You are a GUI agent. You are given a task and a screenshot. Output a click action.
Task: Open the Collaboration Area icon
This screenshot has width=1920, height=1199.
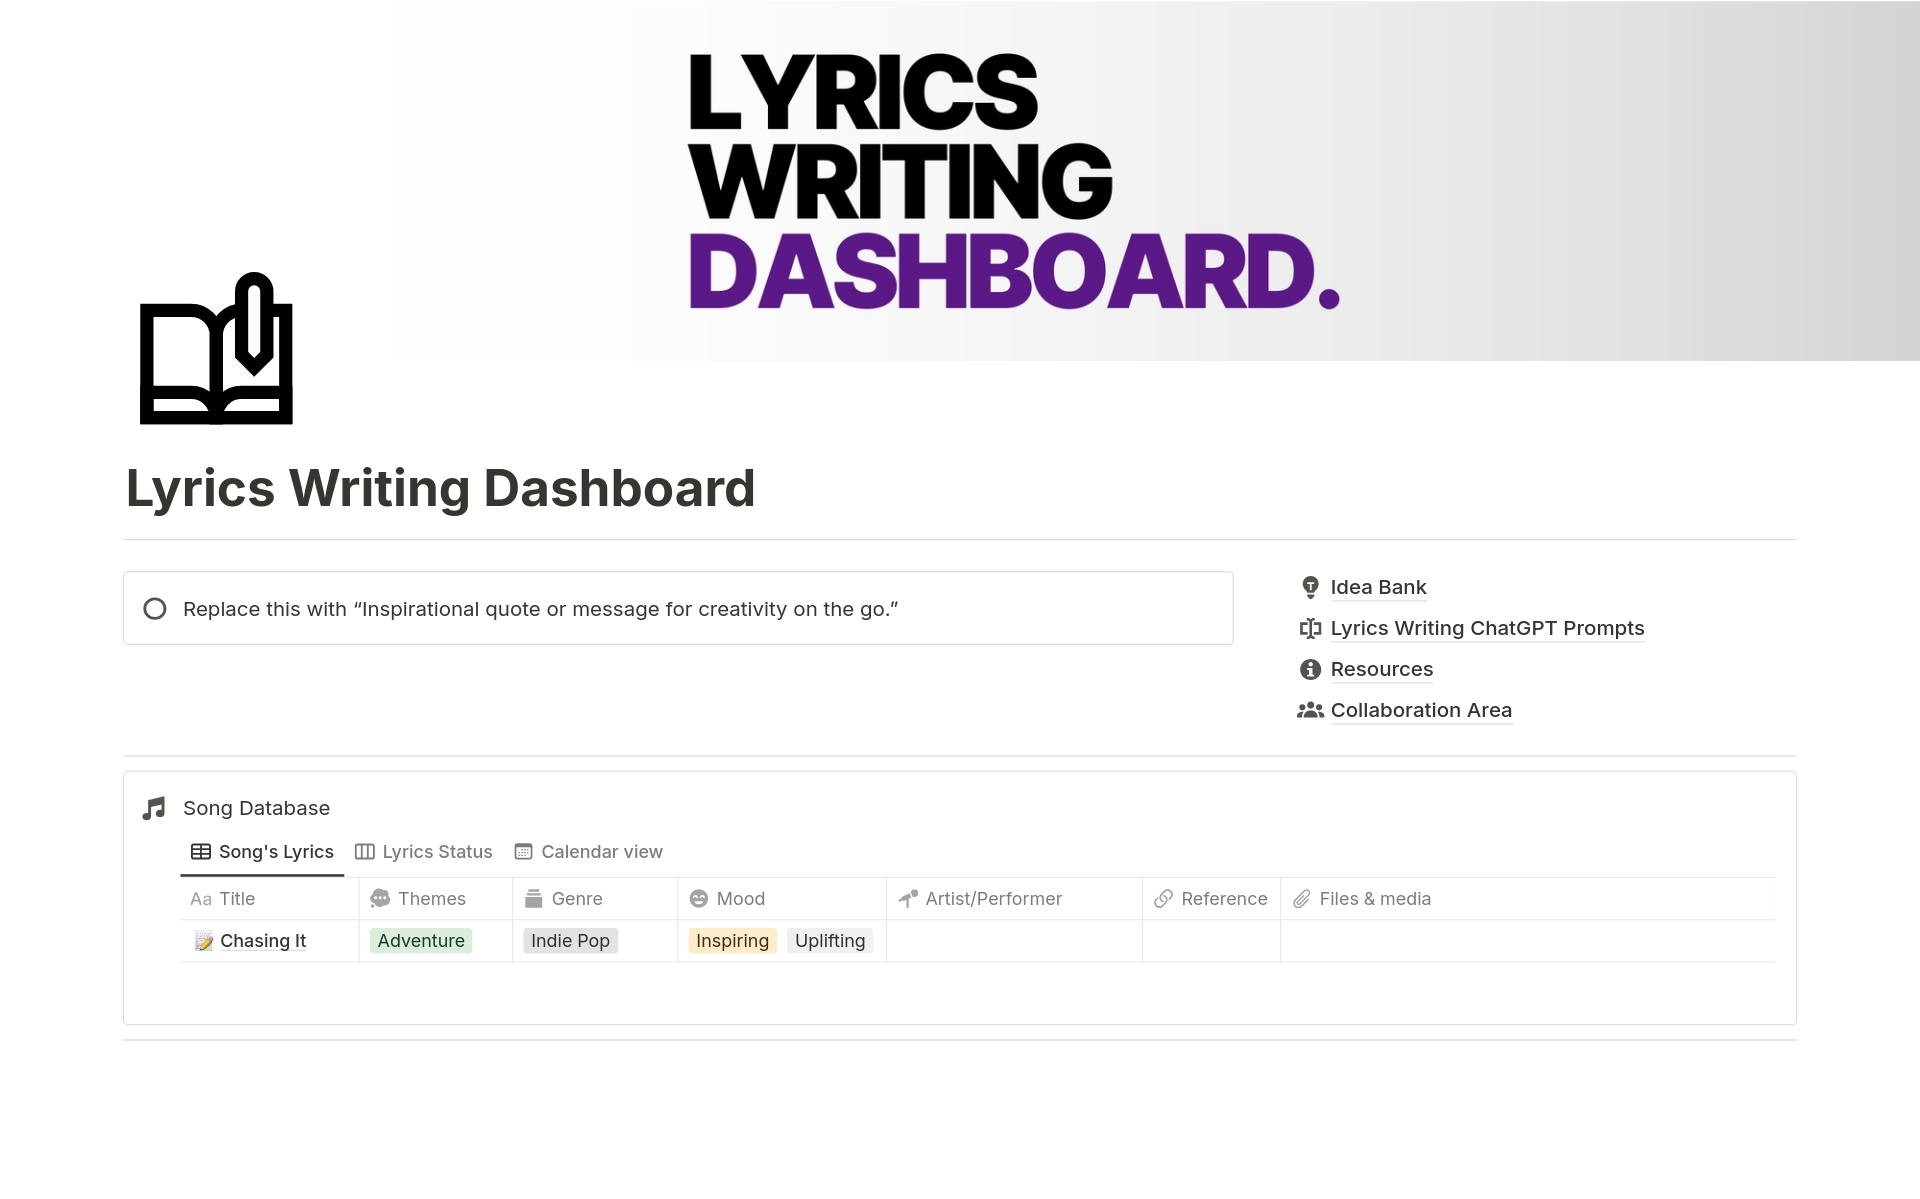click(x=1309, y=711)
